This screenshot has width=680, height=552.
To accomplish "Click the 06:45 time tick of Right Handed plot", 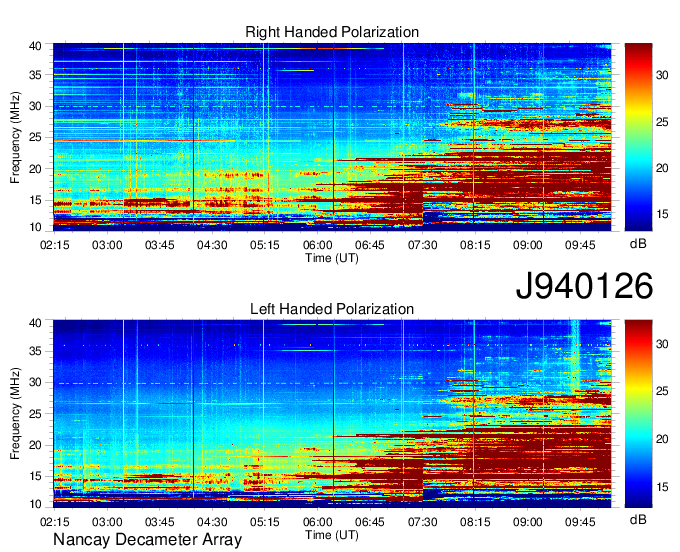I will pos(370,245).
